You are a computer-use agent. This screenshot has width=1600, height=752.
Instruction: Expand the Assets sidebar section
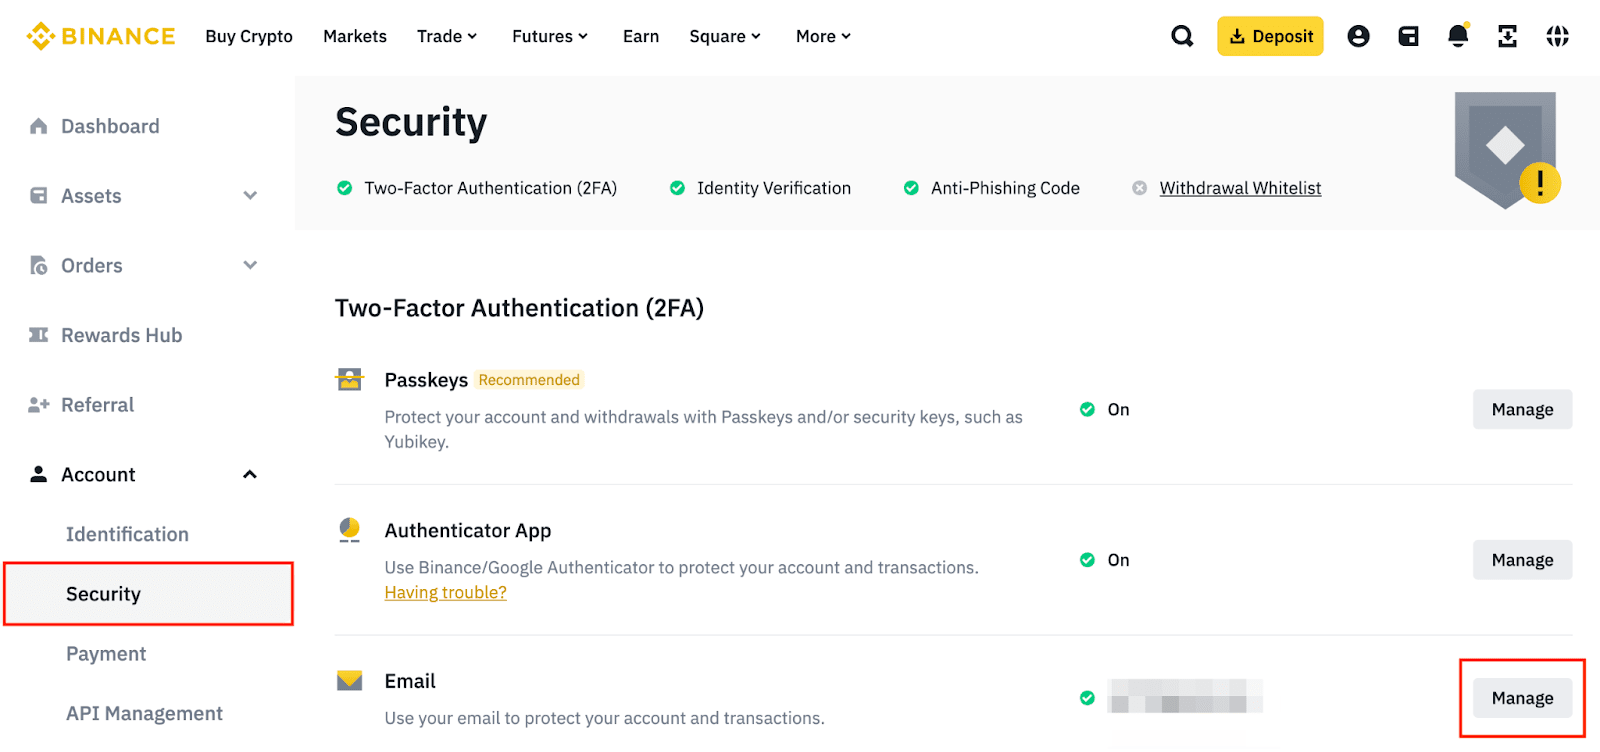[250, 196]
